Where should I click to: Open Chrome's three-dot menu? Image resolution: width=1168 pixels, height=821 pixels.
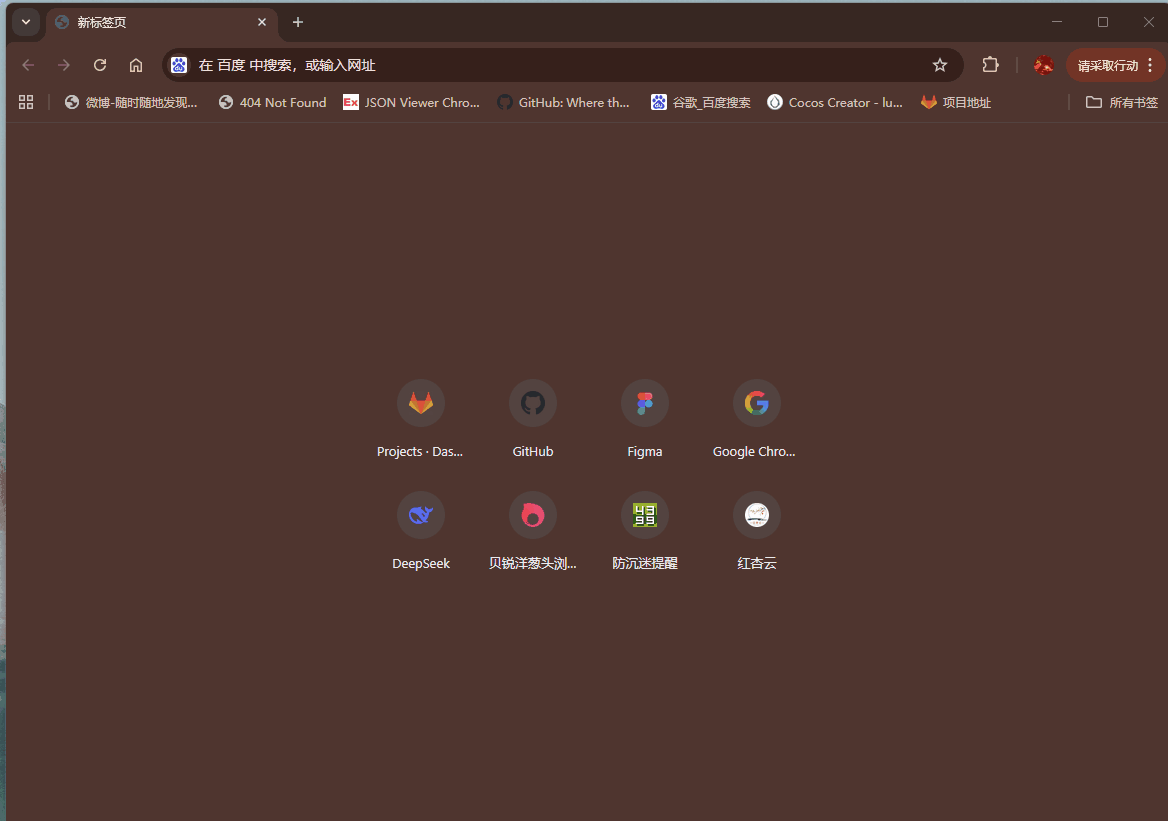pos(1151,66)
